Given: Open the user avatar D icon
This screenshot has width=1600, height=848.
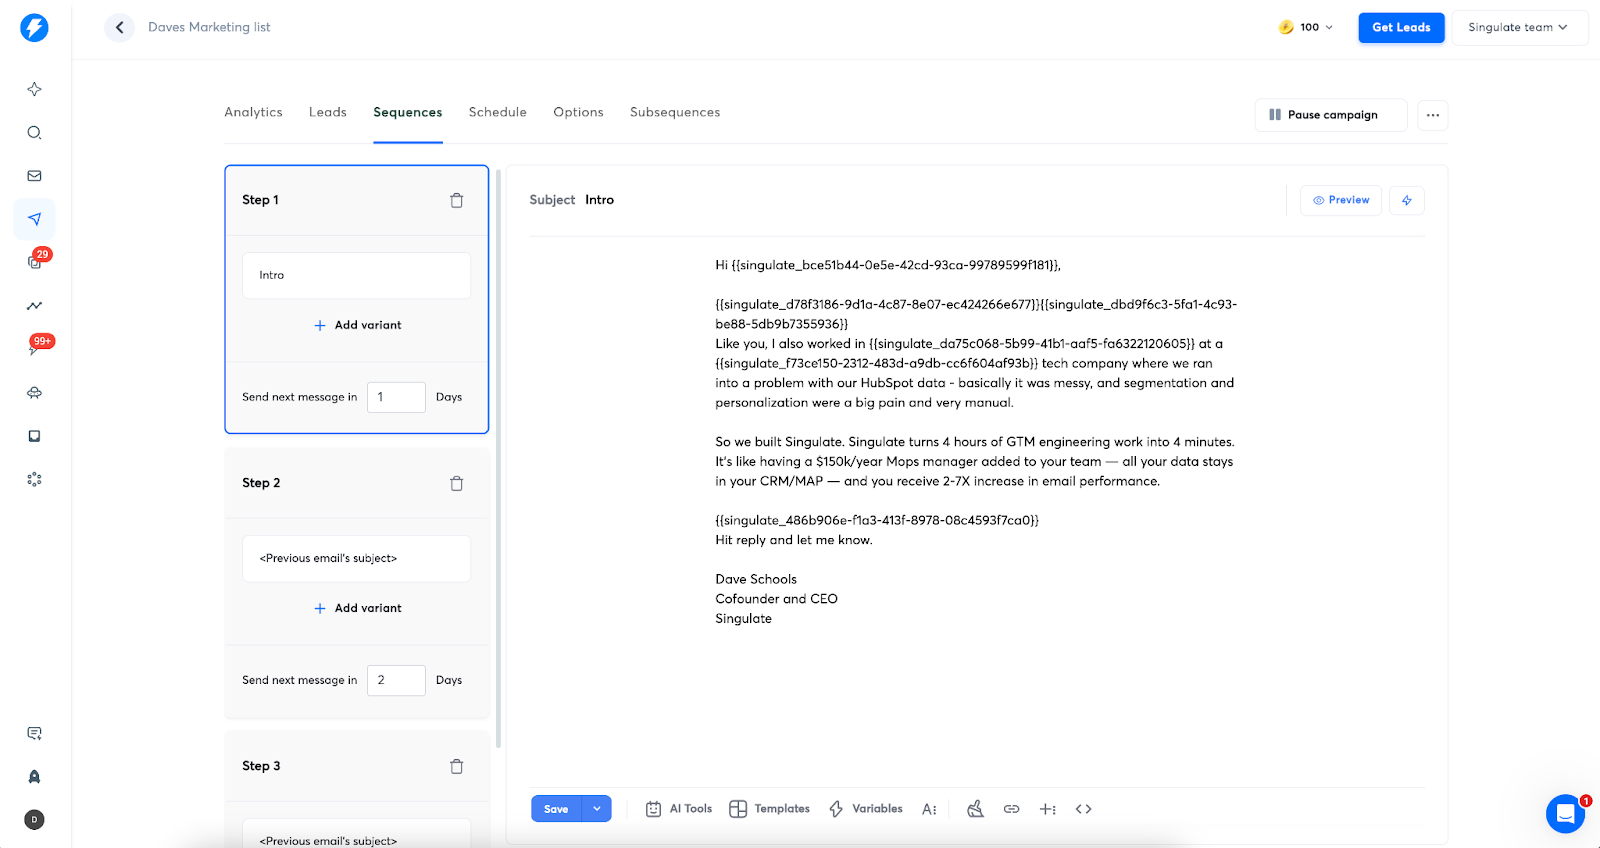Looking at the screenshot, I should 34,819.
